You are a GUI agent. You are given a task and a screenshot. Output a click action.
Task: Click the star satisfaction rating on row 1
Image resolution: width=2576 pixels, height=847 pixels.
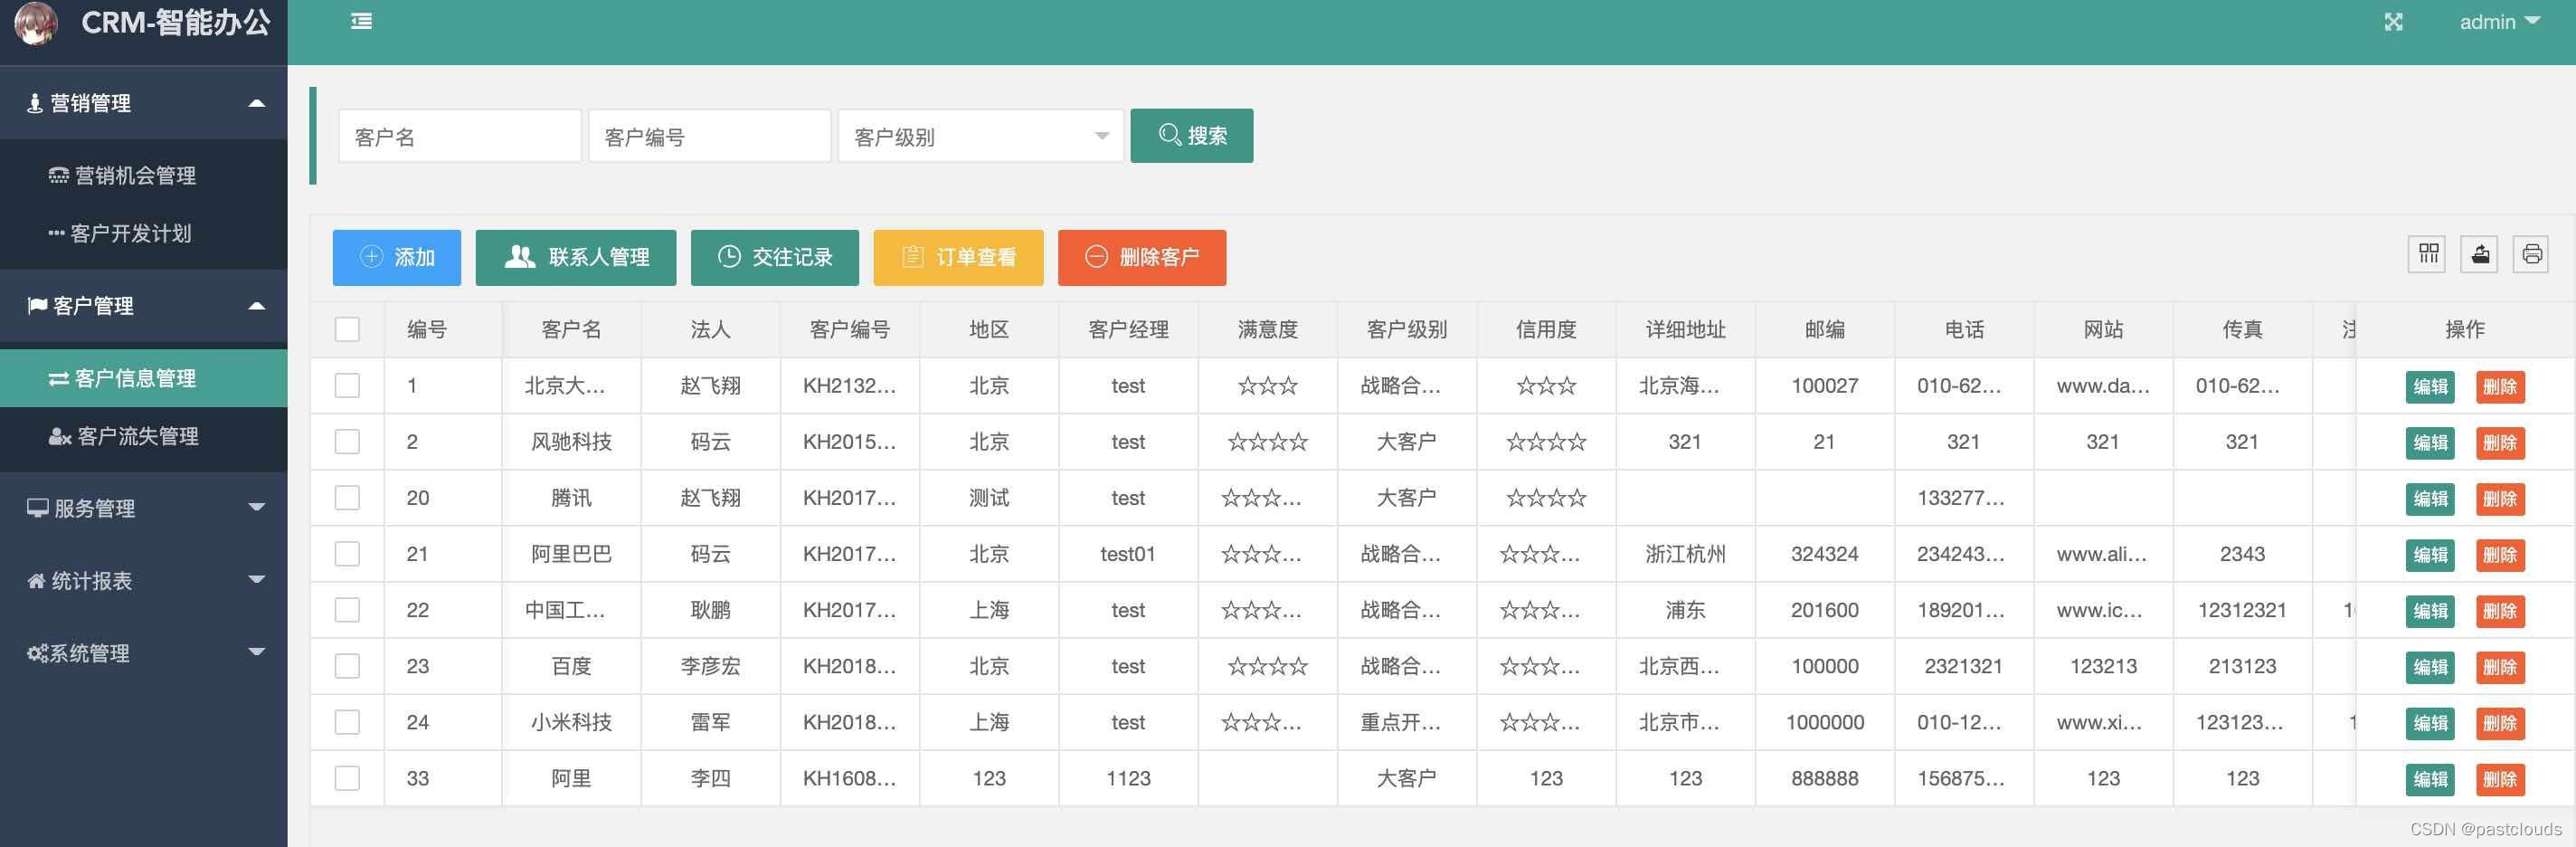tap(1266, 385)
